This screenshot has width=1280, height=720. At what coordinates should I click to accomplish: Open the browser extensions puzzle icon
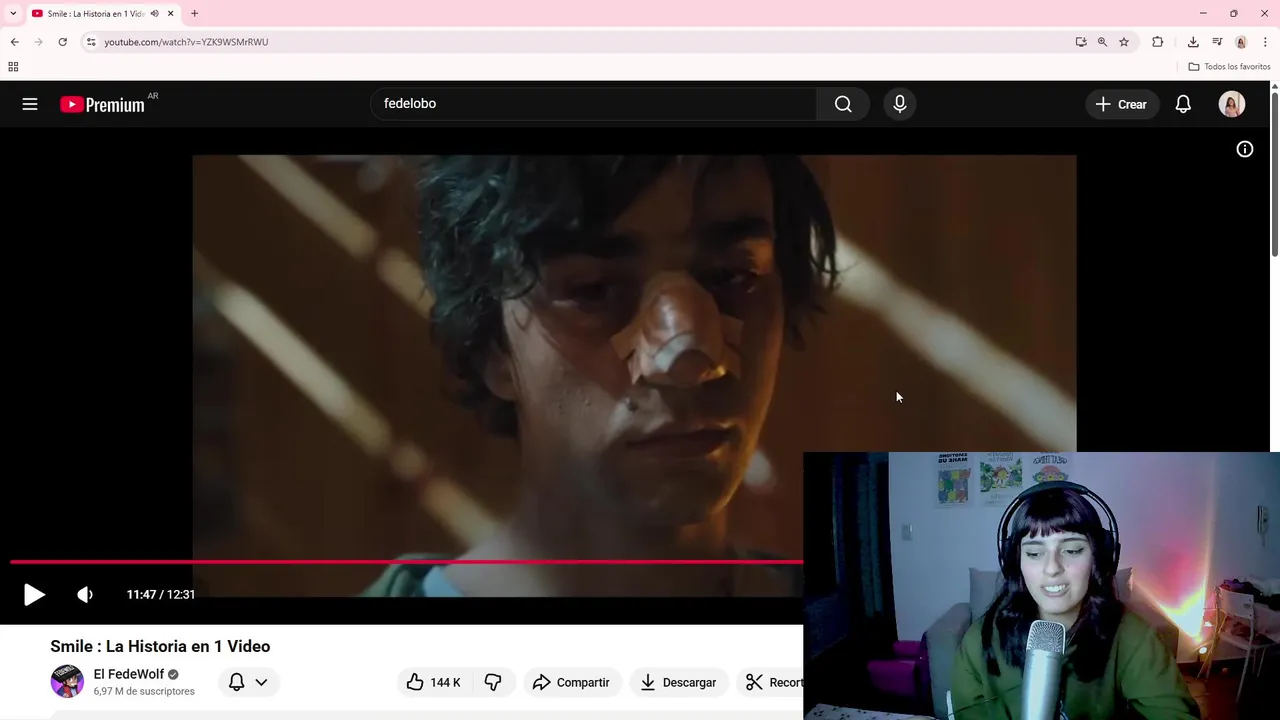1157,42
